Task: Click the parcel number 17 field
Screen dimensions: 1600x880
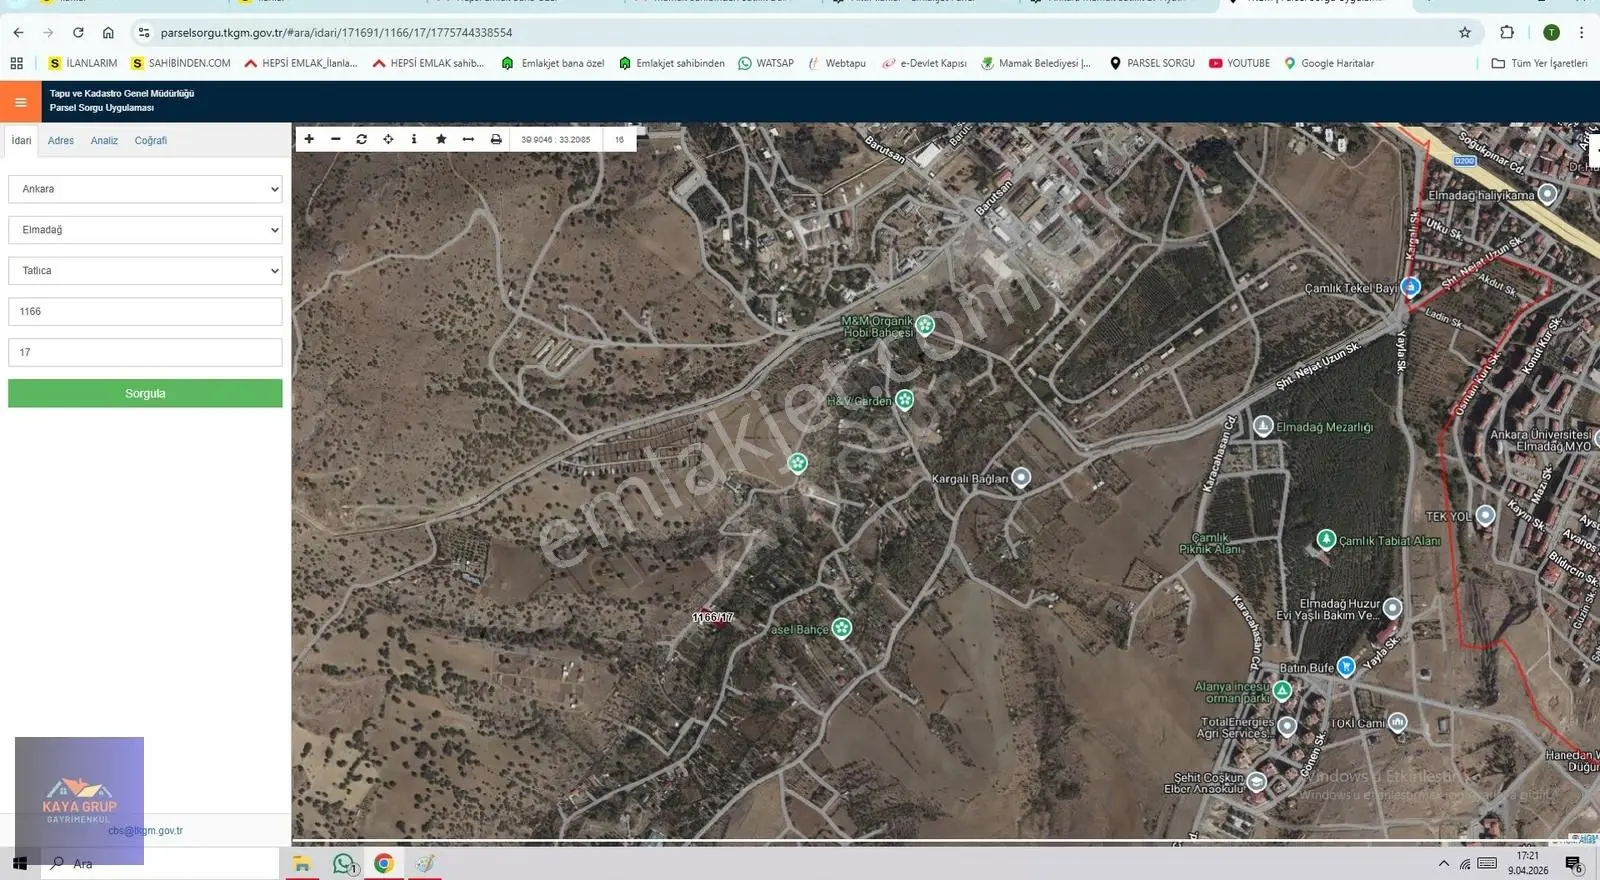Action: click(145, 352)
